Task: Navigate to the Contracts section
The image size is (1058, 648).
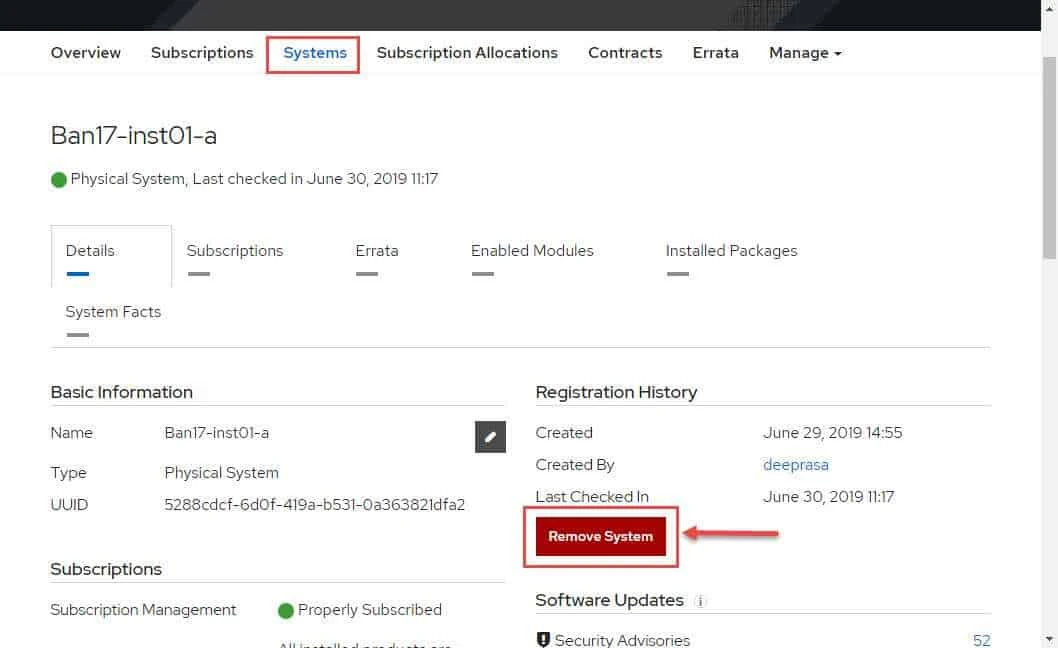Action: (624, 52)
